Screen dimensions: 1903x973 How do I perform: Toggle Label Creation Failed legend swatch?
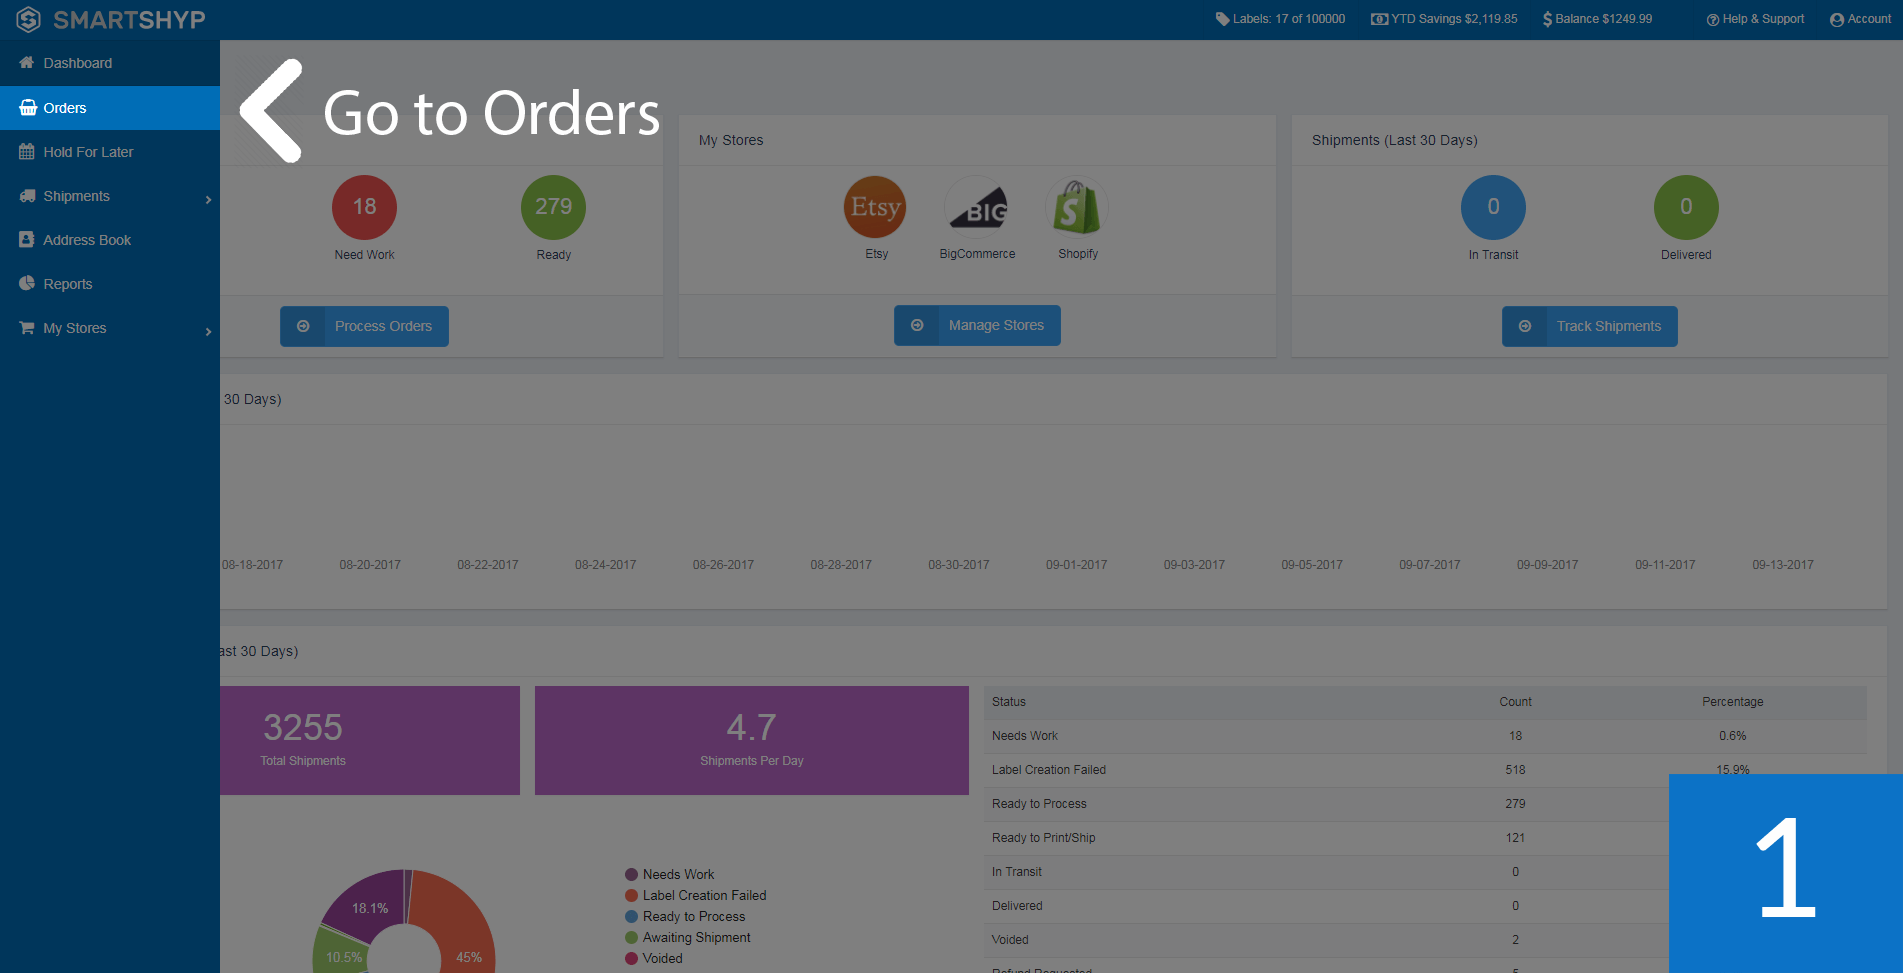coord(631,896)
